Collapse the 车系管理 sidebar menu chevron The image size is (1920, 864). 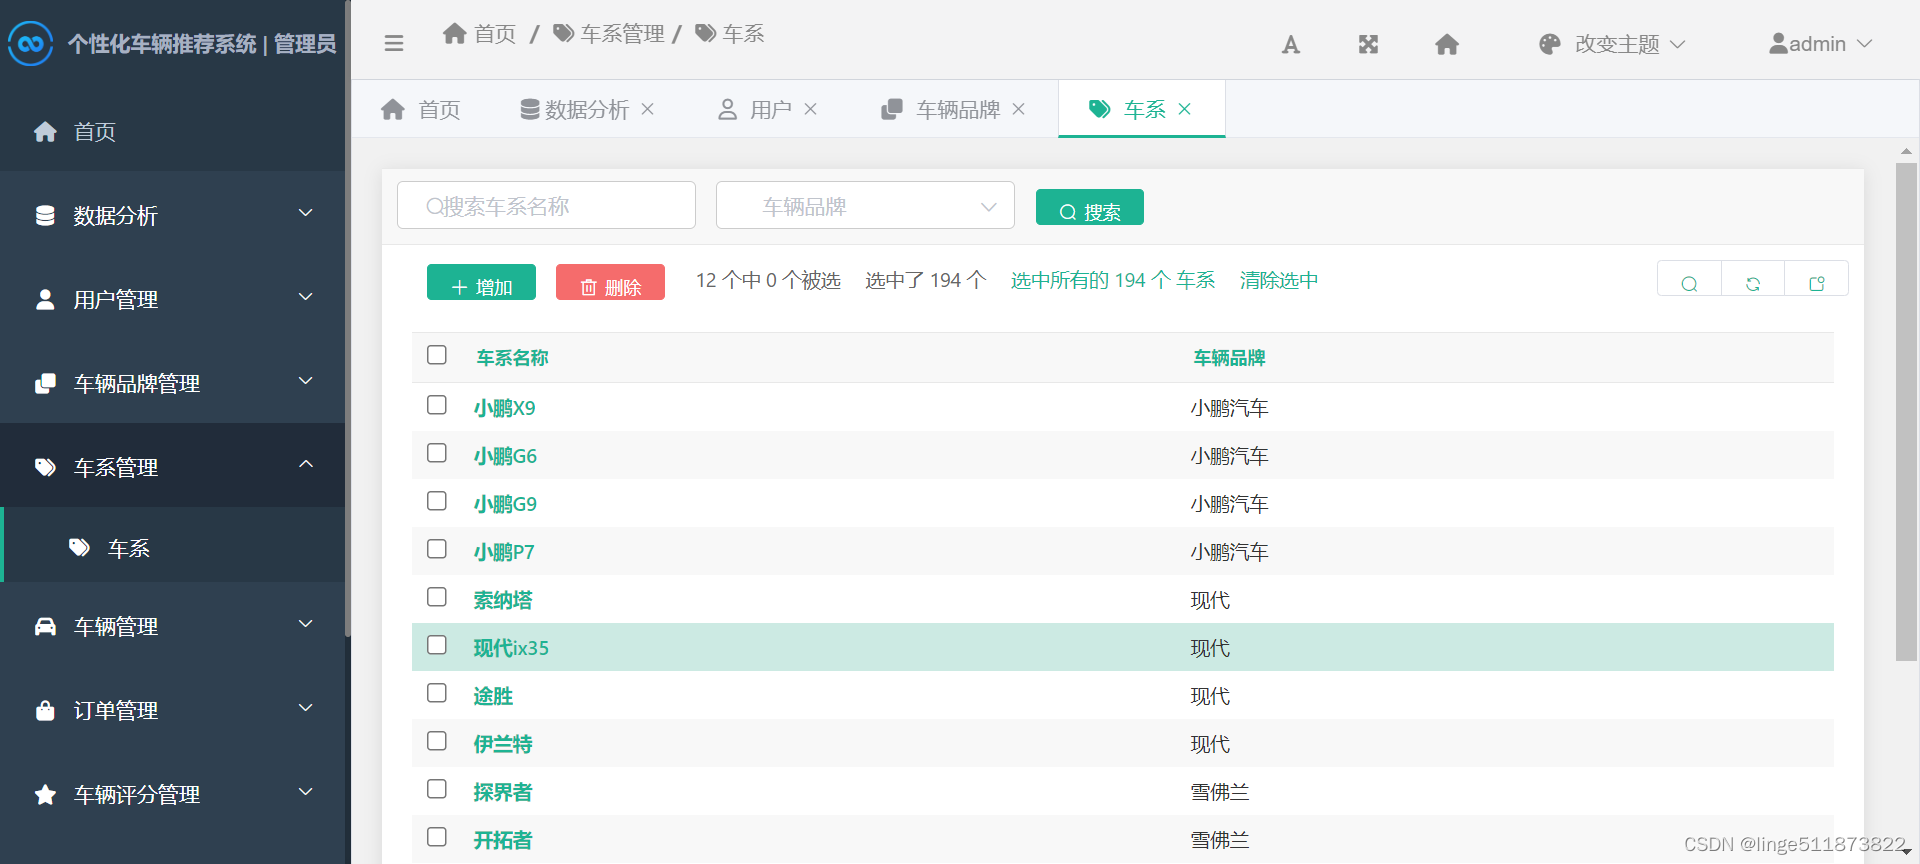click(306, 464)
